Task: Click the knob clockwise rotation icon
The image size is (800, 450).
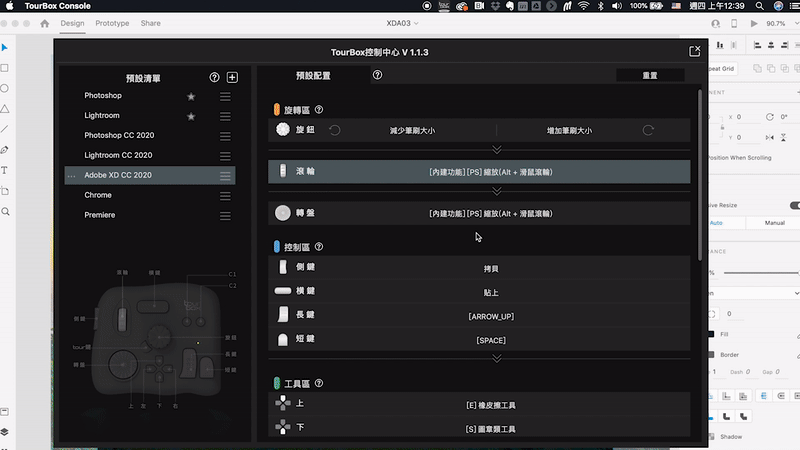Action: [648, 130]
